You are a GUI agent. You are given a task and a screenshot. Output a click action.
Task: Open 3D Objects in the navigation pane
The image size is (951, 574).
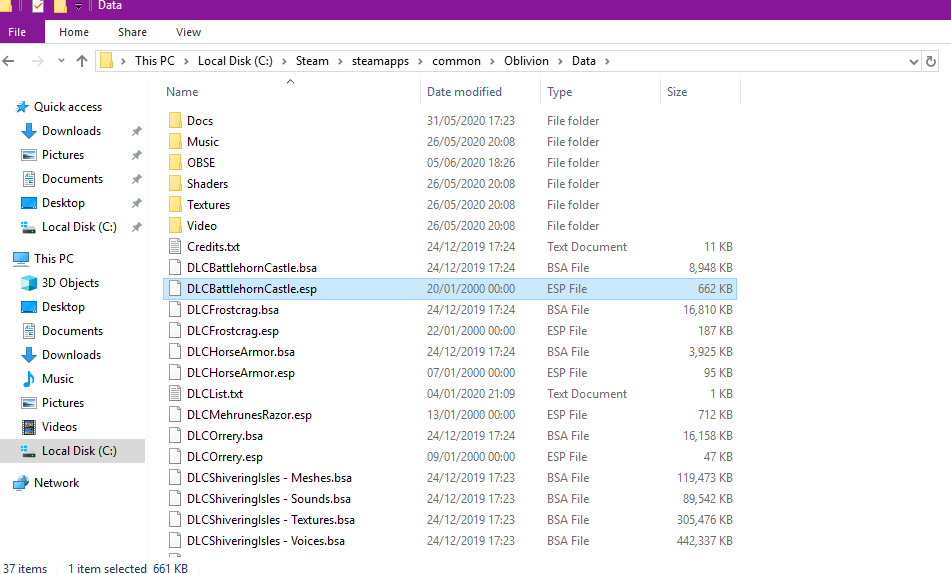point(70,283)
